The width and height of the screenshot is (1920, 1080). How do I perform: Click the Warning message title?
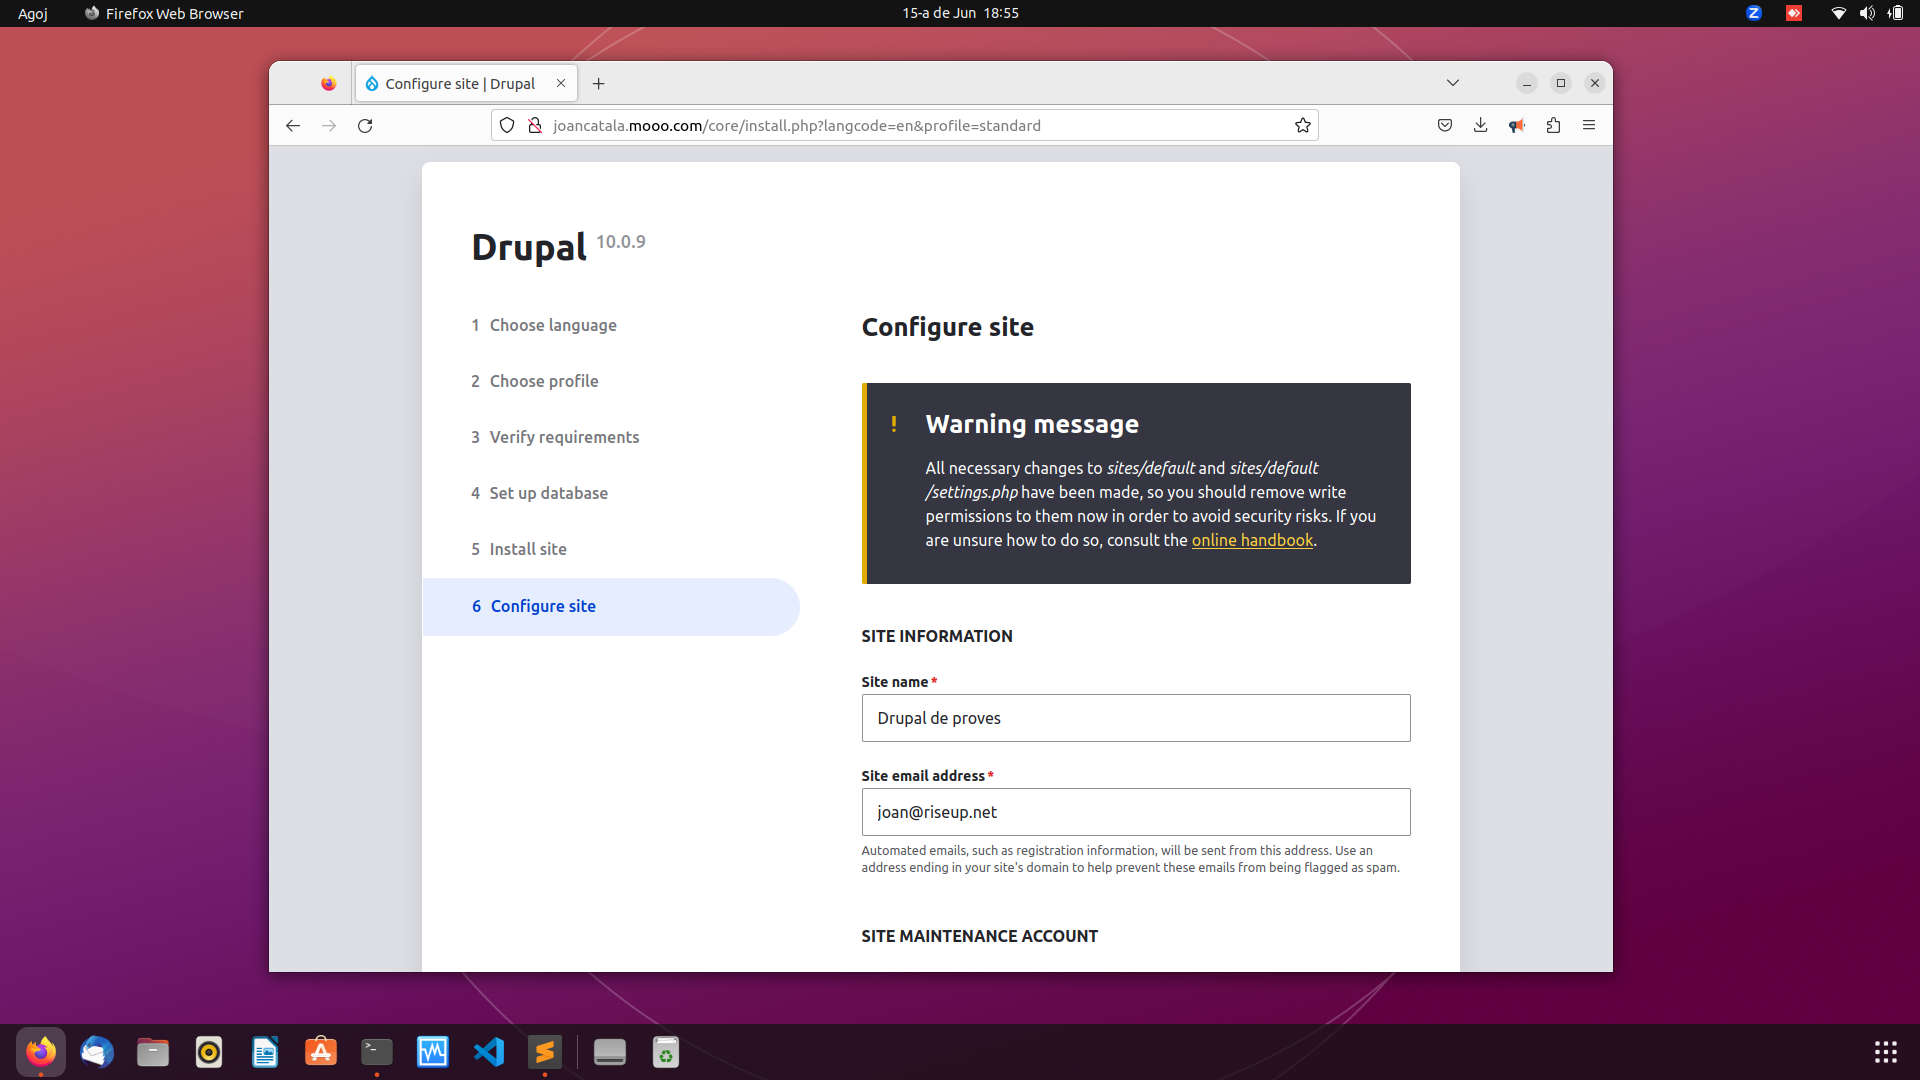pyautogui.click(x=1032, y=424)
